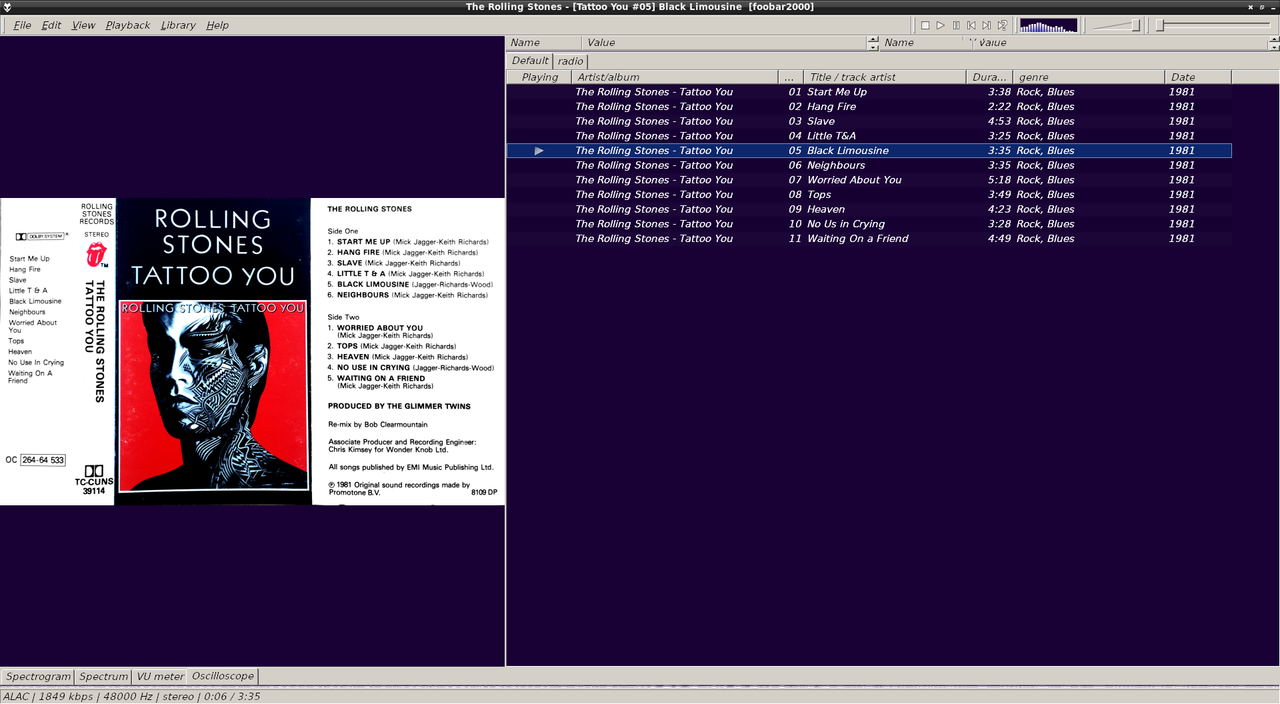Select track 01 Start Me Up
The height and width of the screenshot is (704, 1280).
869,92
